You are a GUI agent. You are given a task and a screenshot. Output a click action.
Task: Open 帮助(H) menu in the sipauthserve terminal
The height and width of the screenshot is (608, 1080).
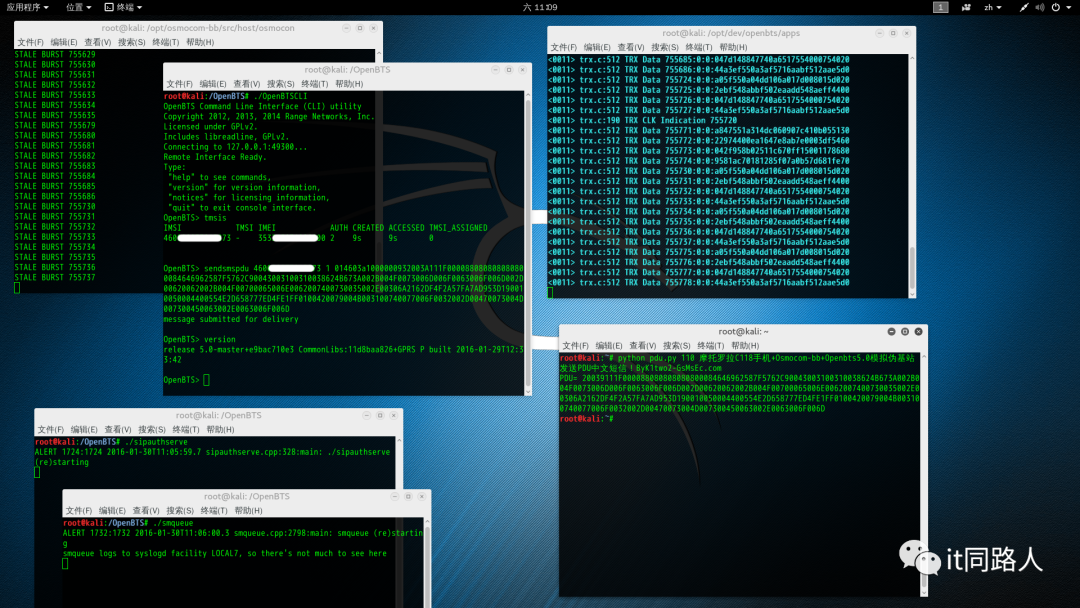click(x=220, y=430)
